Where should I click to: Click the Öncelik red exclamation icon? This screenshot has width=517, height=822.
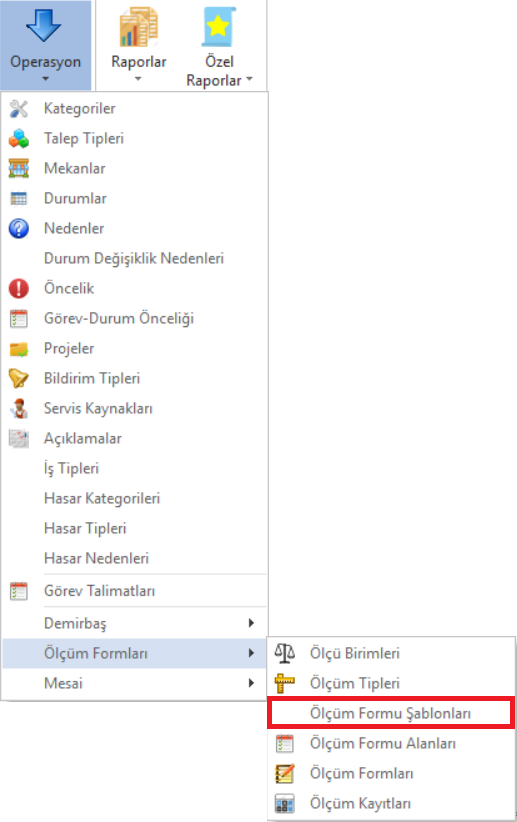(19, 288)
